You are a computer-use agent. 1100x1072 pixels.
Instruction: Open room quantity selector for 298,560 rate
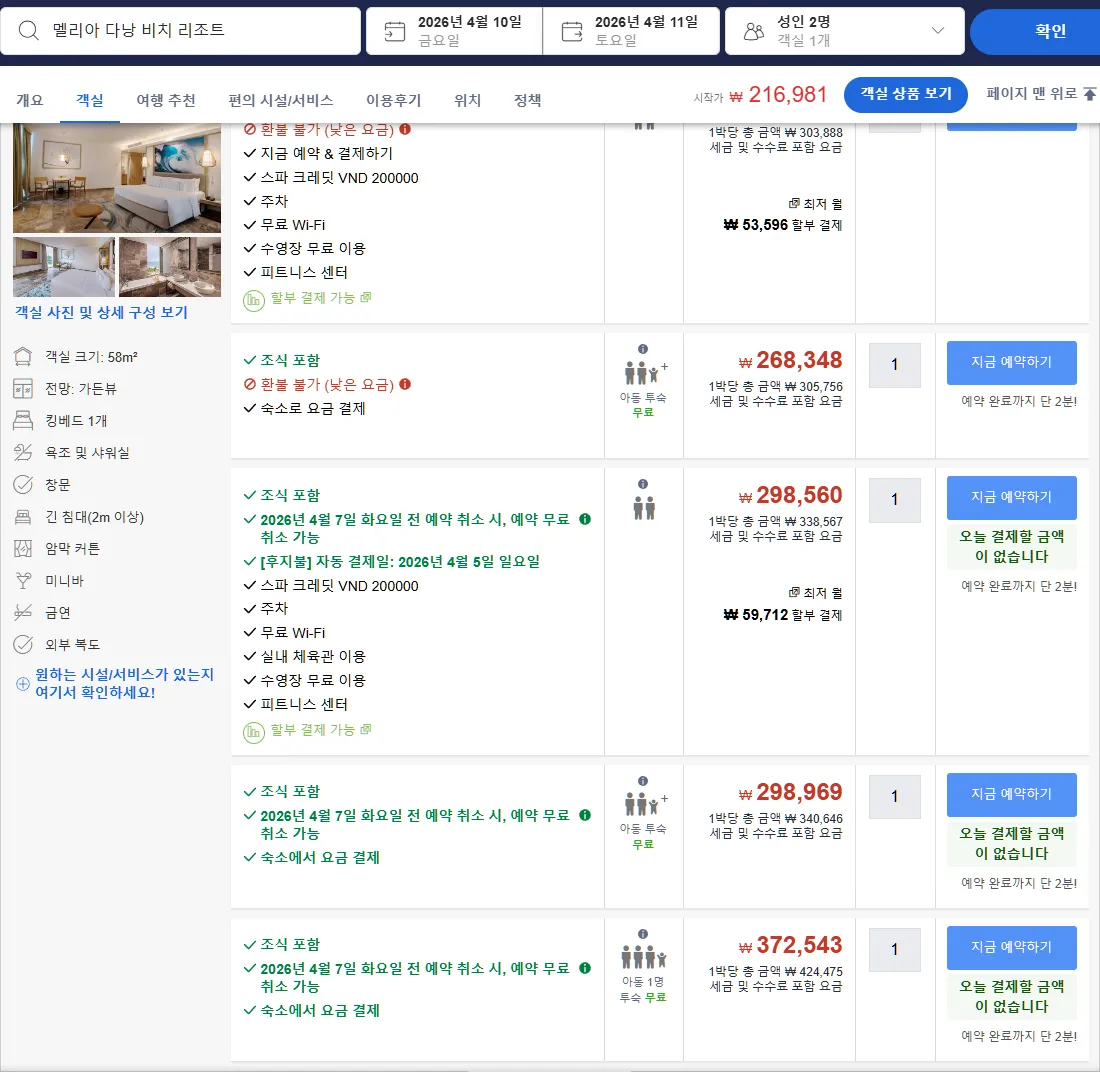pos(894,500)
